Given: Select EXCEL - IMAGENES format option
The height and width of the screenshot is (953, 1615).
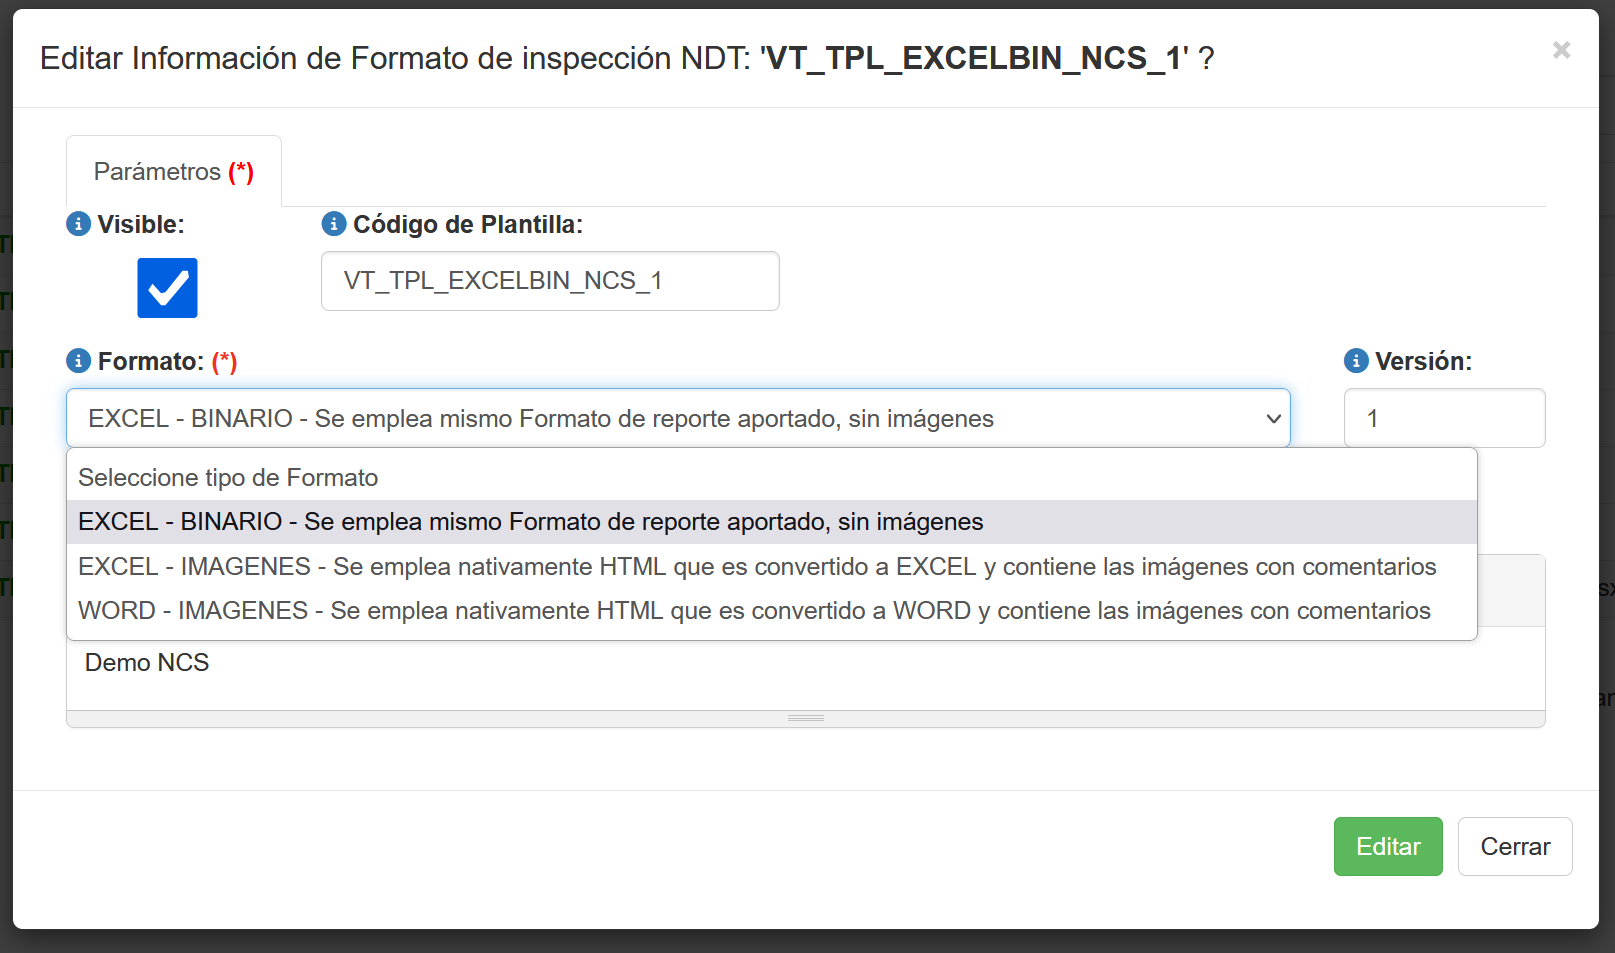Looking at the screenshot, I should click(x=756, y=567).
